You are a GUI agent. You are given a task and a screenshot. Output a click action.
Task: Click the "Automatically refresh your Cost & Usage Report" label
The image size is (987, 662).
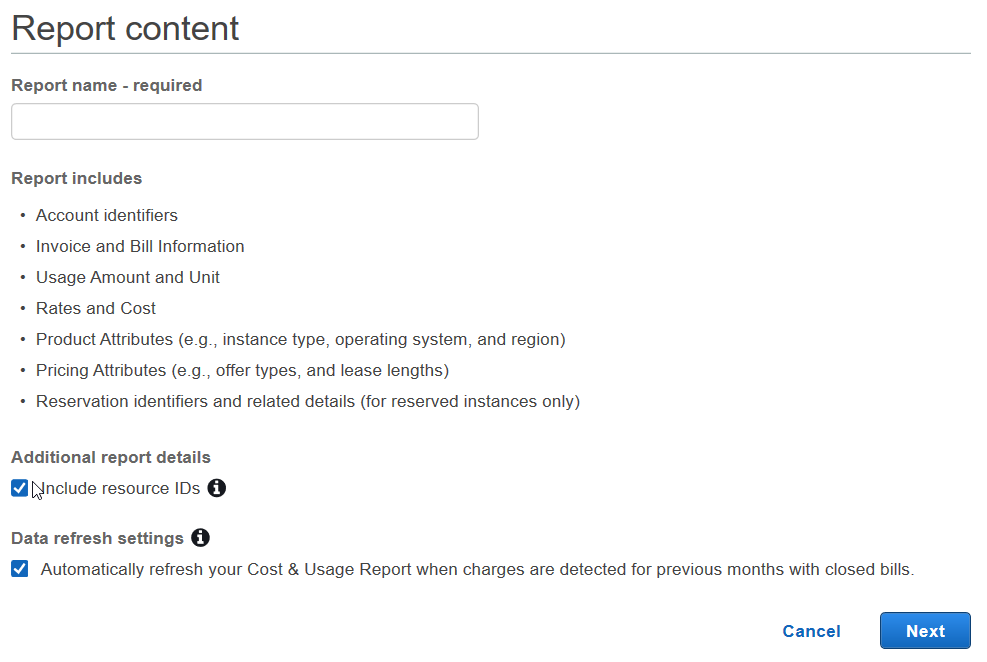click(x=477, y=570)
